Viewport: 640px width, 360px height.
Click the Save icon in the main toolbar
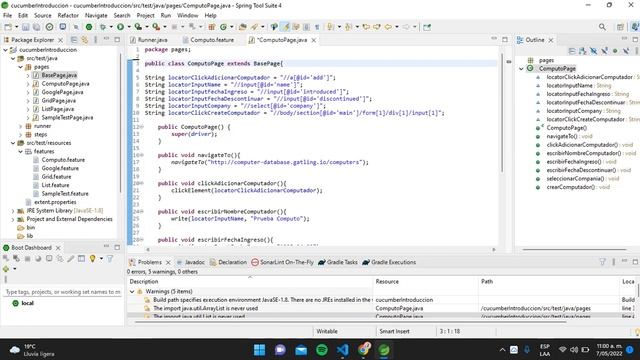(x=26, y=27)
